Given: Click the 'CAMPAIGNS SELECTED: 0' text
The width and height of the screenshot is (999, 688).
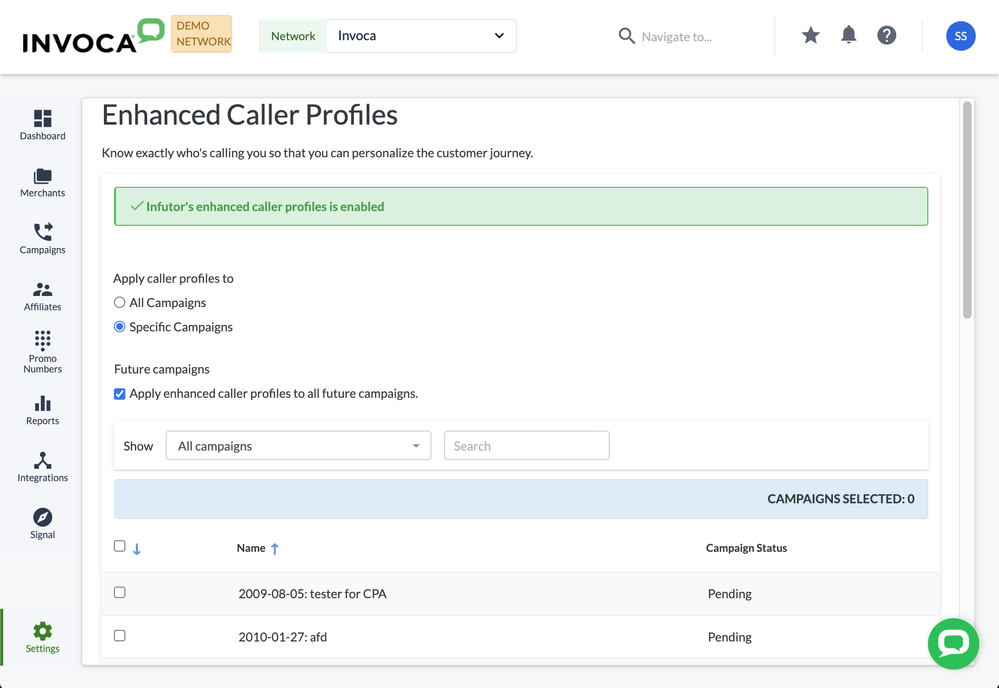Looking at the screenshot, I should (x=840, y=499).
